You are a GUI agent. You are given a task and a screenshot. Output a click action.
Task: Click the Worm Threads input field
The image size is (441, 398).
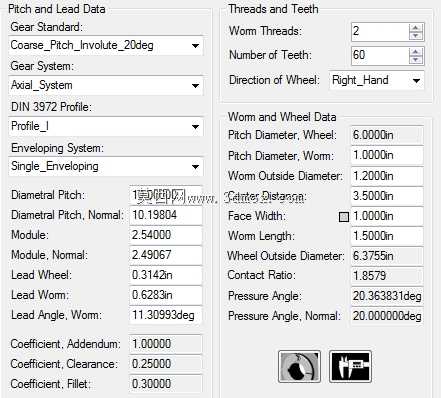pyautogui.click(x=380, y=32)
